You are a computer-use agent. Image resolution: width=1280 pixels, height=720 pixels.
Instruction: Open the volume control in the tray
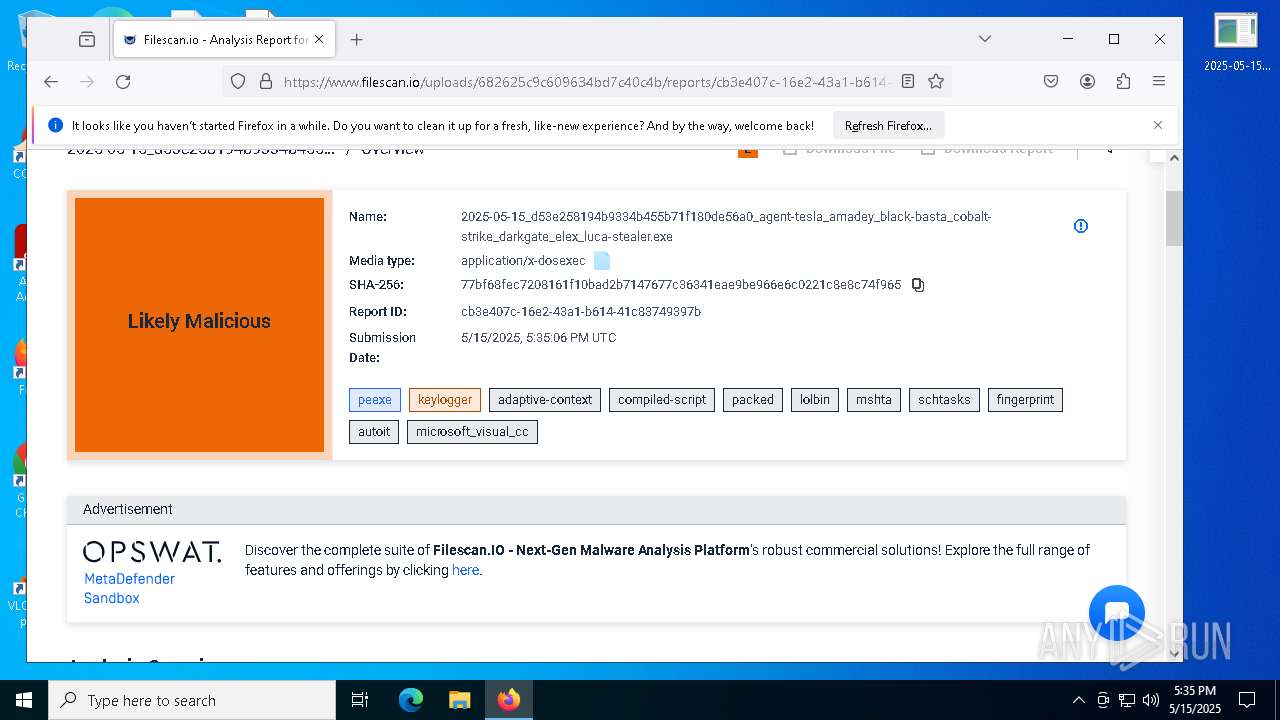pos(1151,700)
